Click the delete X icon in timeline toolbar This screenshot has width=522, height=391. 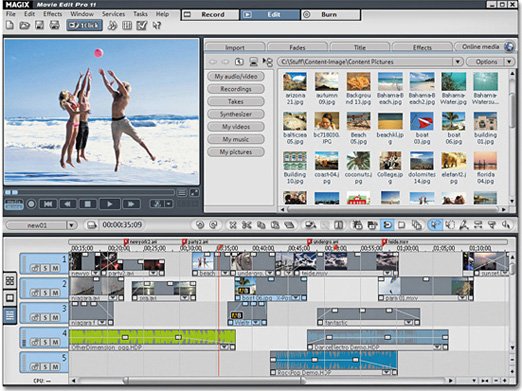coord(233,225)
